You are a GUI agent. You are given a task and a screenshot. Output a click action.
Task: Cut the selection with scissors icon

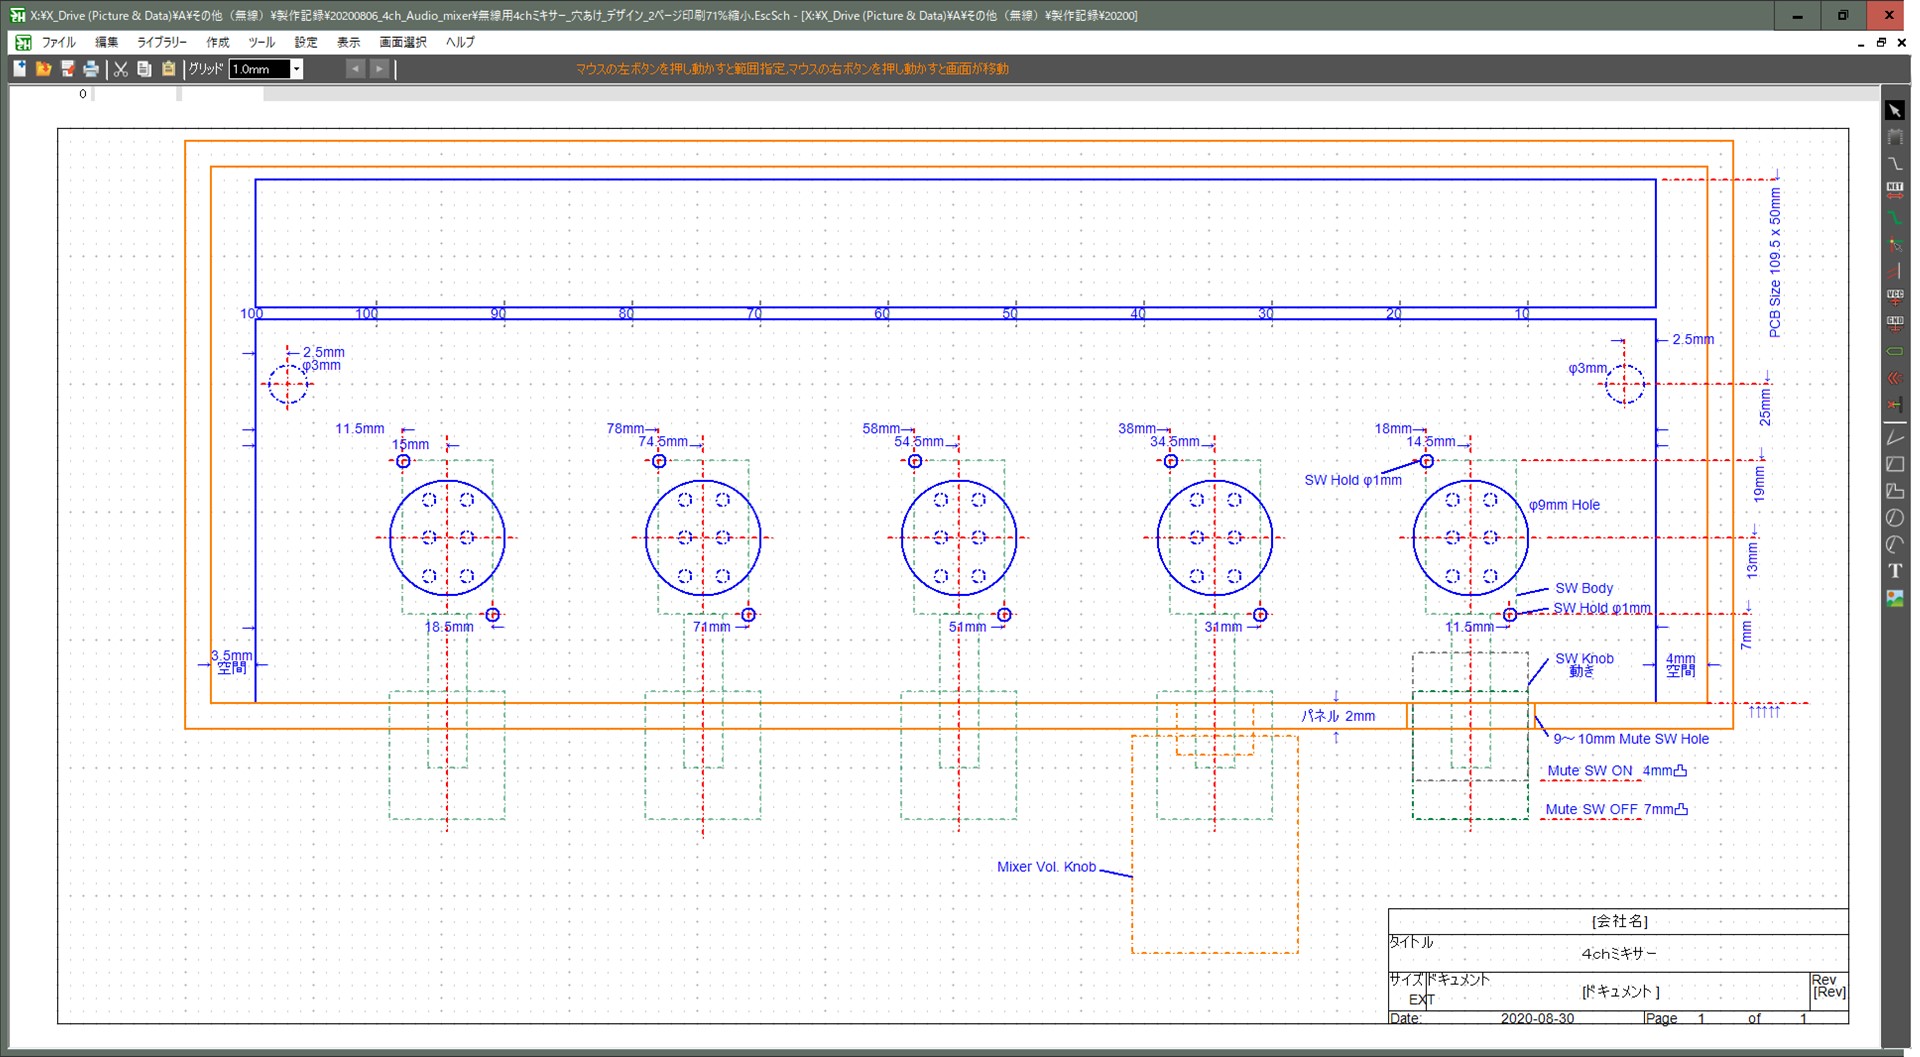[120, 69]
